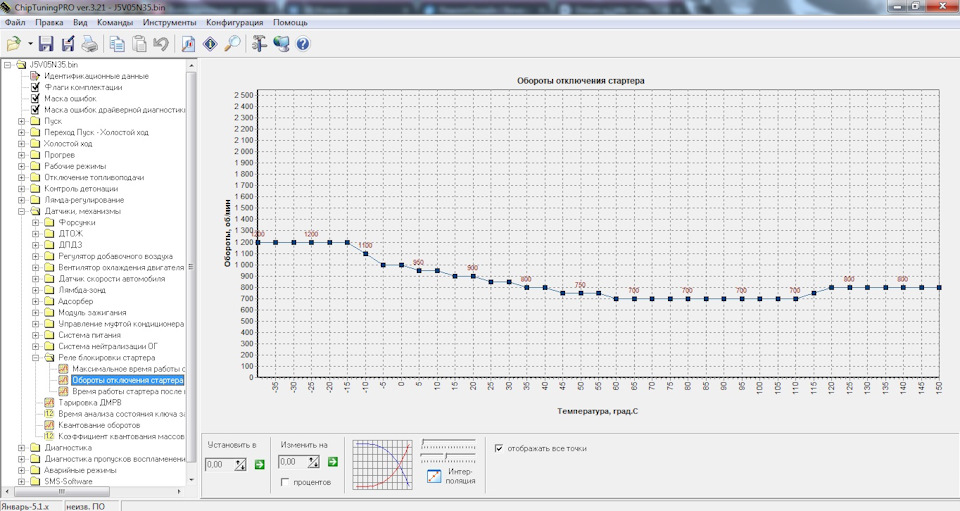Toggle 'Маска ошибок драйверной диагностики' checkbox
Screen dimensions: 960x511
point(35,110)
